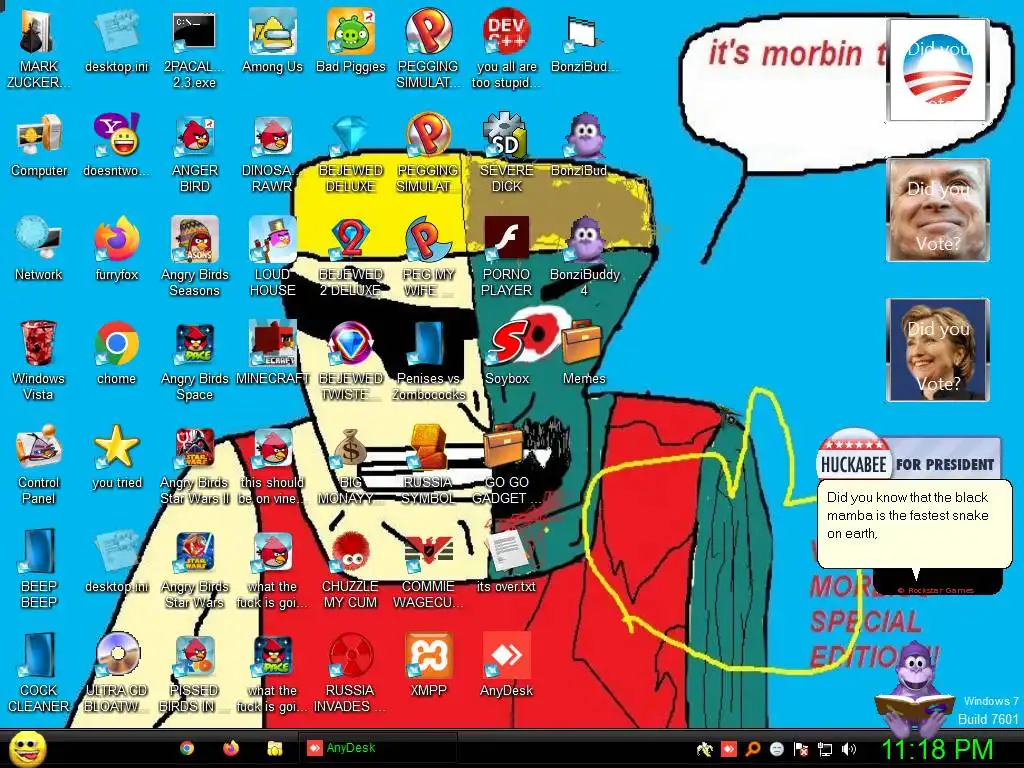Click the black mamba speech bubble

(x=914, y=525)
